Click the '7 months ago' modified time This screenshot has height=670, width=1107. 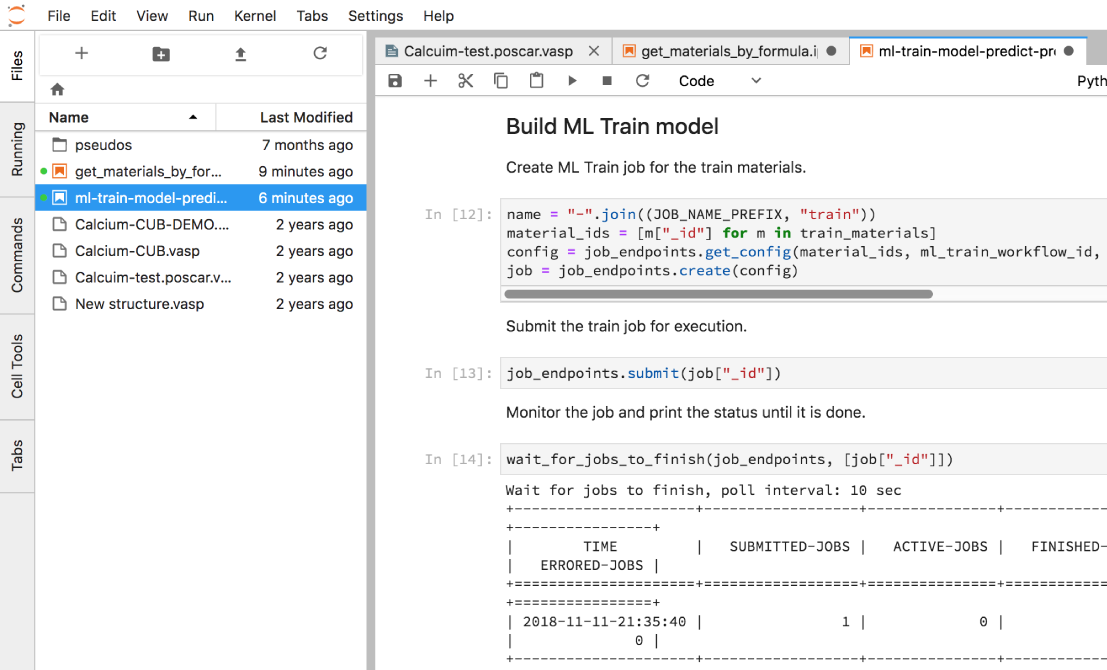[x=307, y=145]
